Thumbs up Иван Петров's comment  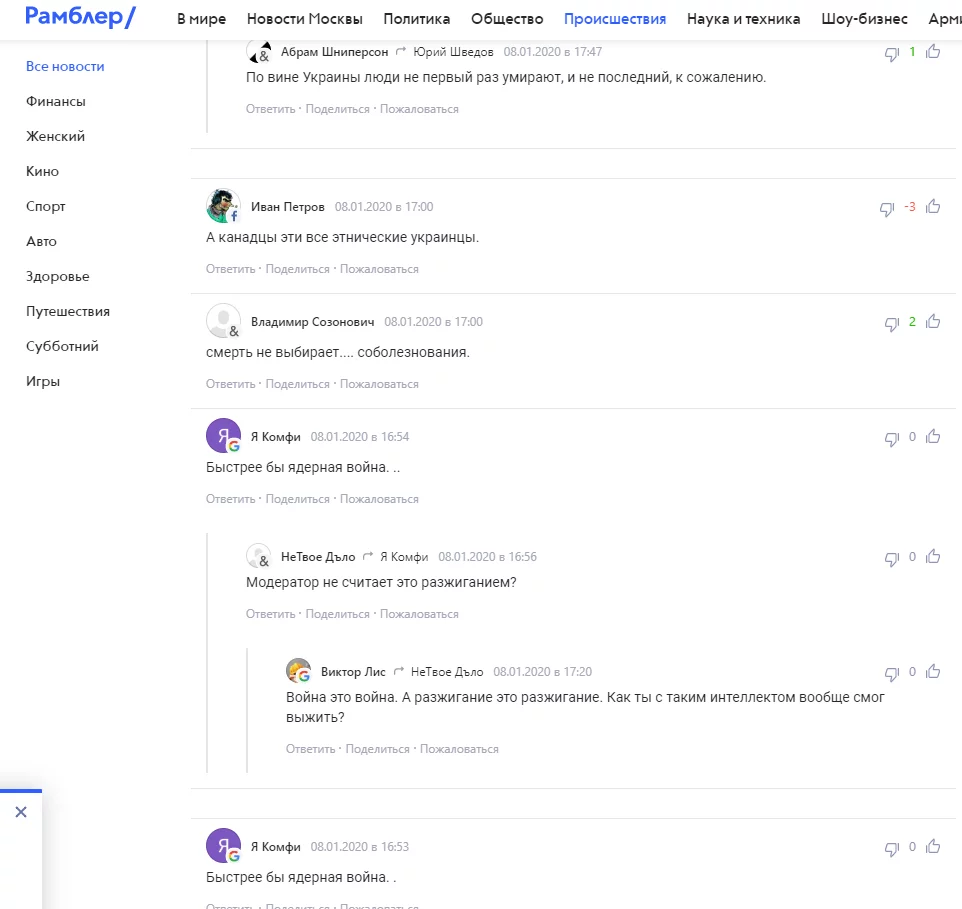(933, 206)
